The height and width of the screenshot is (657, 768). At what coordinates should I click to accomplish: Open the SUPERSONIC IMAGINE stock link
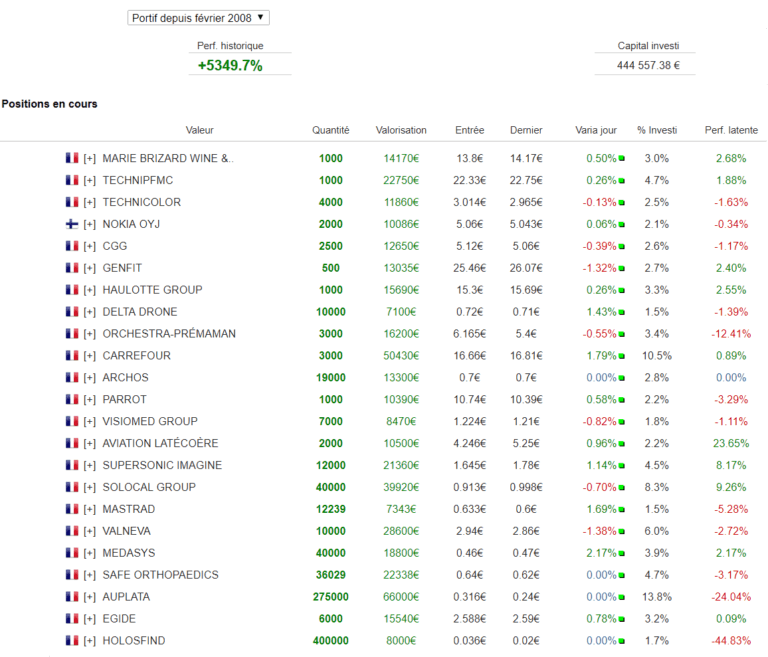pos(163,465)
